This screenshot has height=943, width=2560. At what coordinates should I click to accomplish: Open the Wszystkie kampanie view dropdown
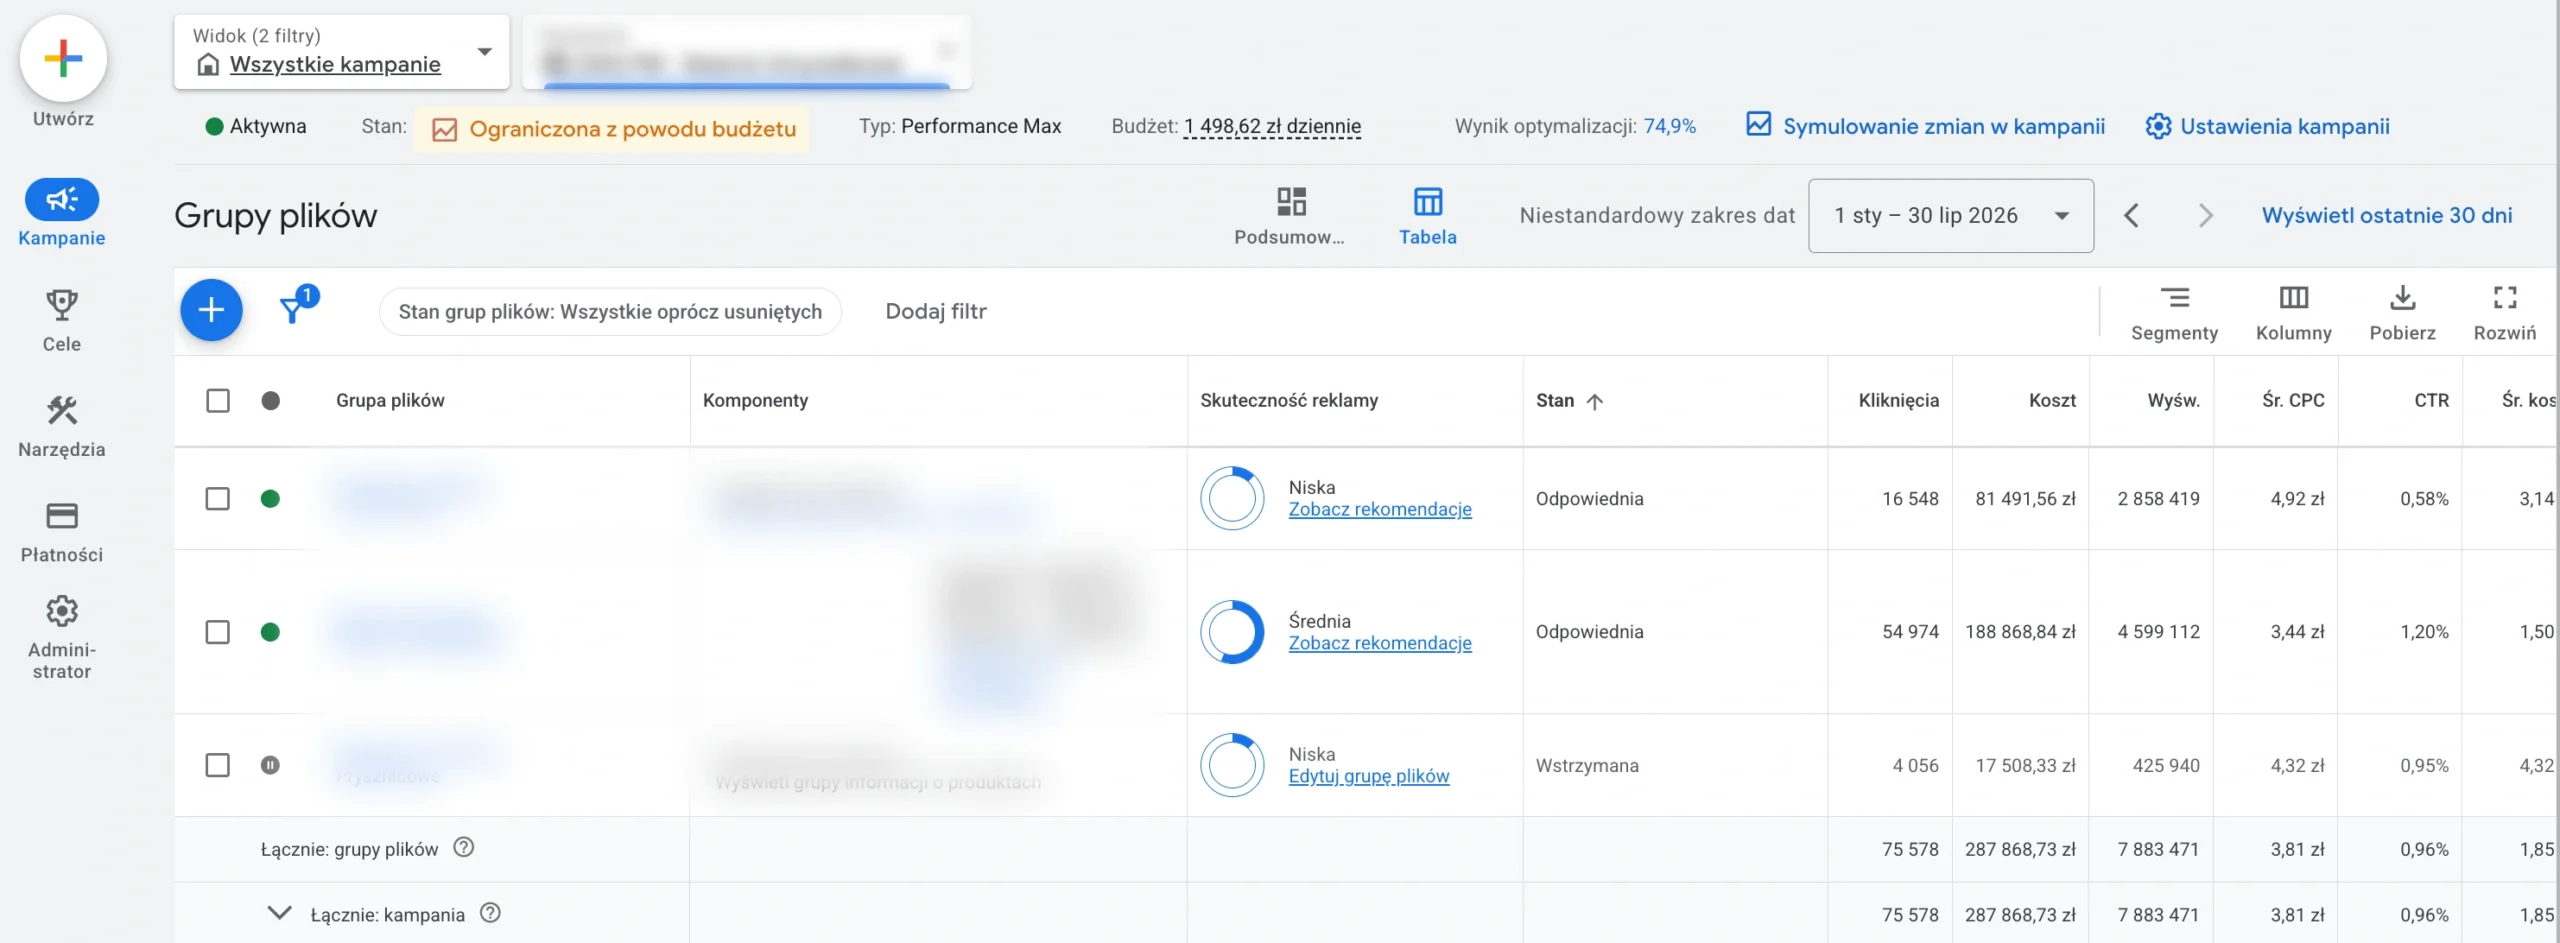[x=342, y=52]
